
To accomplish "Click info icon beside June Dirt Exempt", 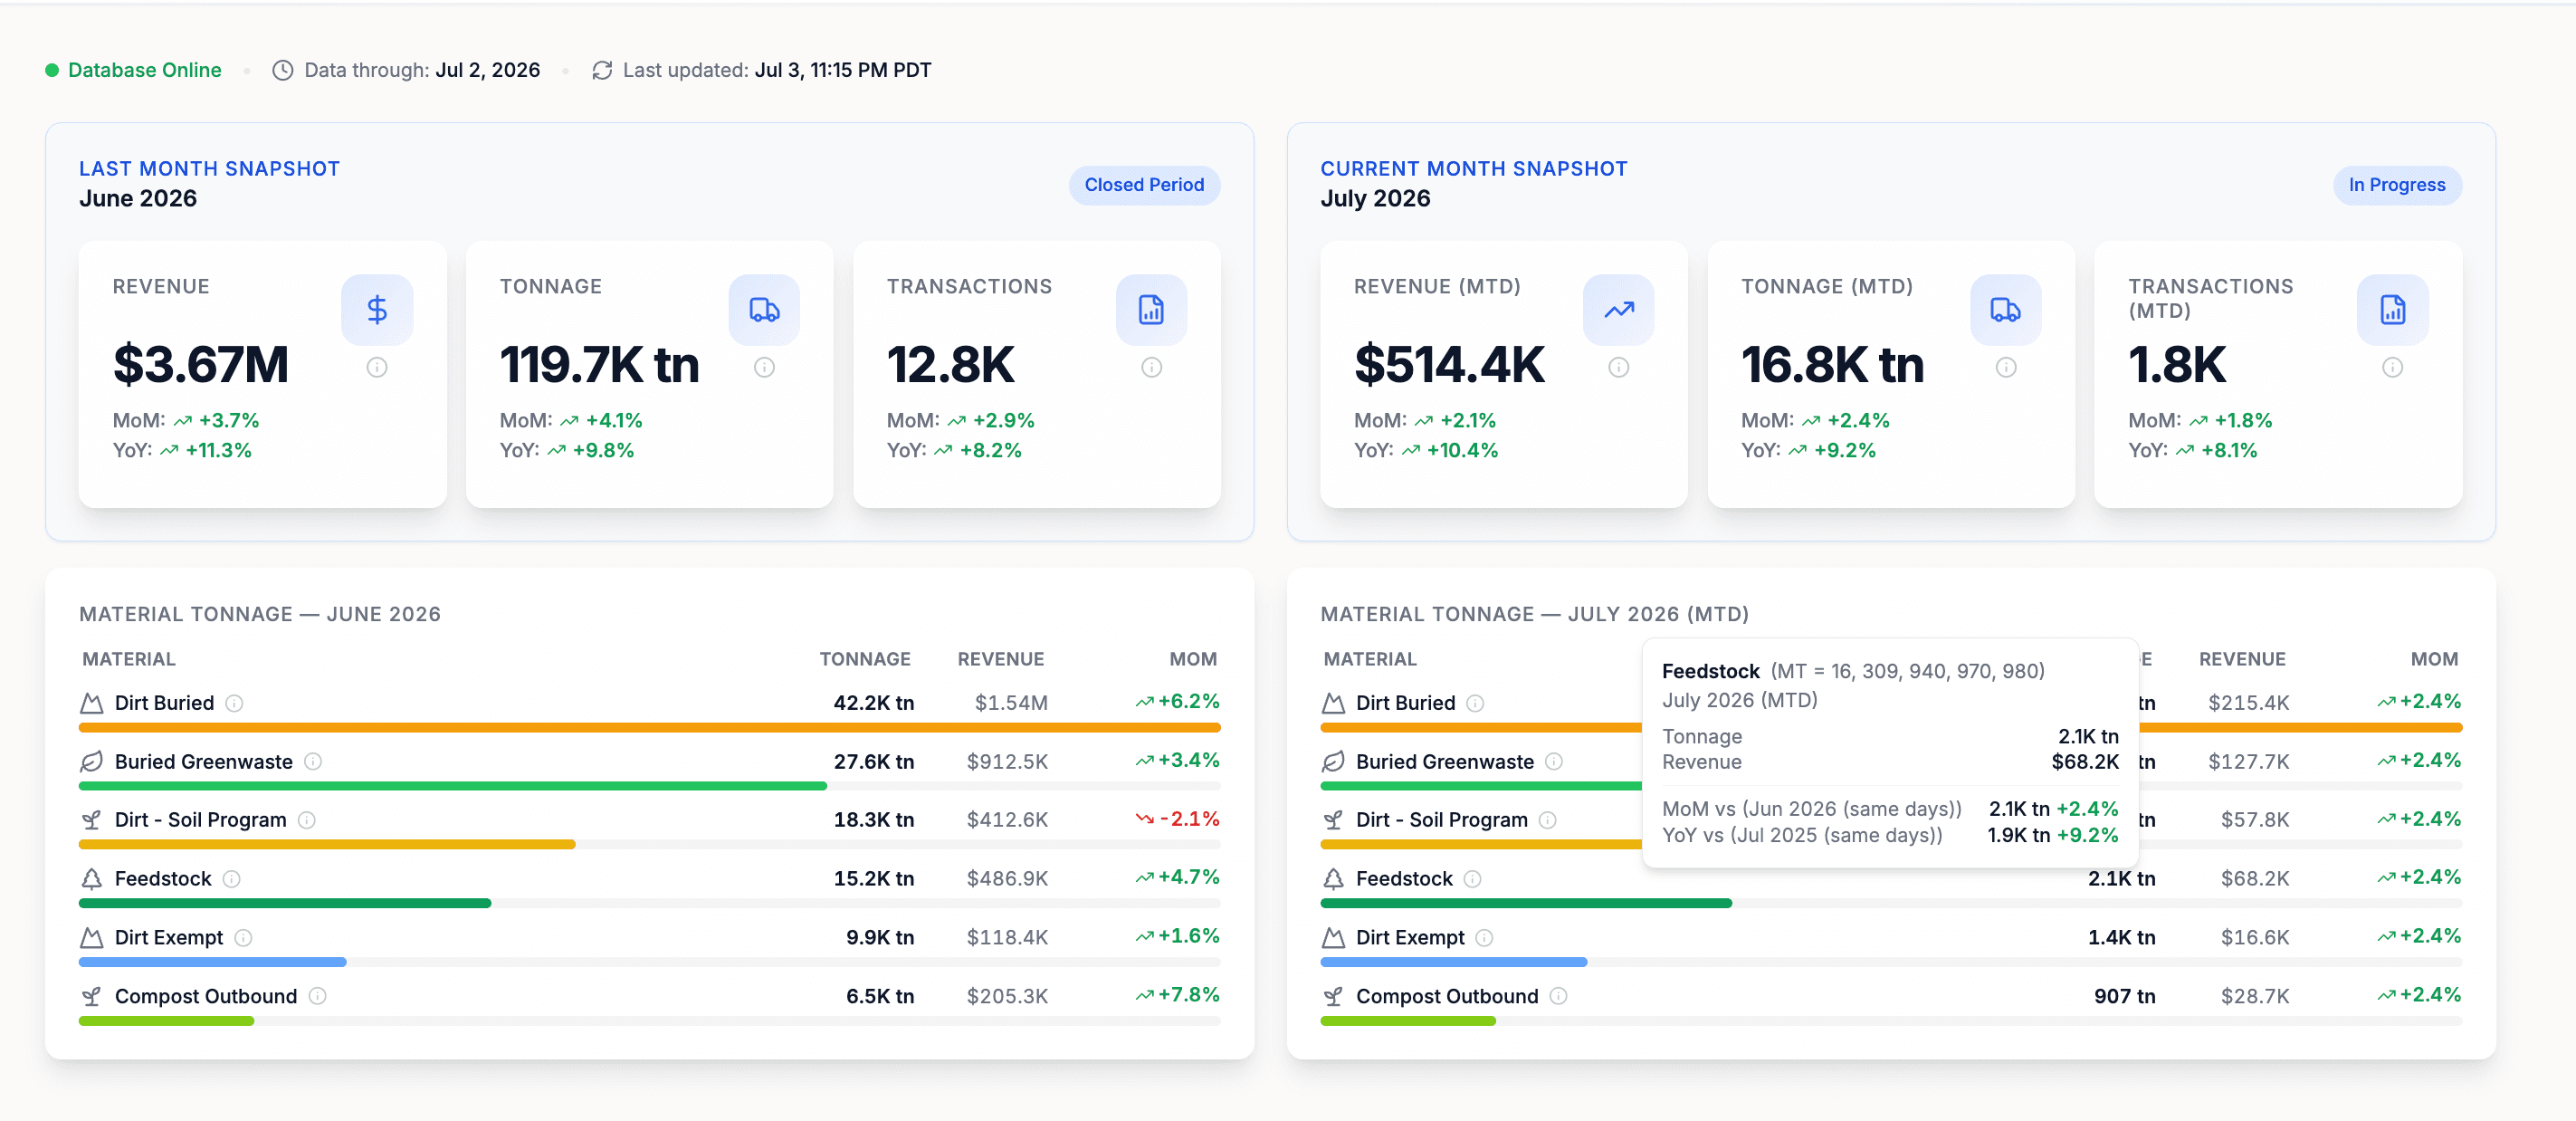I will (x=243, y=938).
